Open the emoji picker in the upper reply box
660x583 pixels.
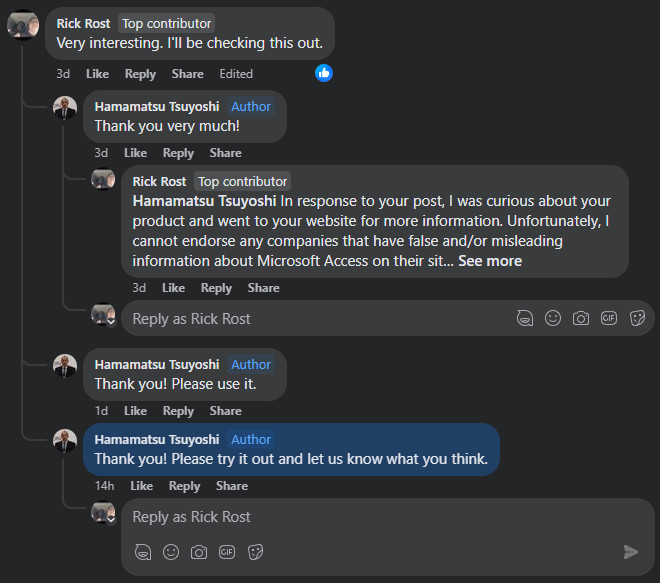point(553,318)
